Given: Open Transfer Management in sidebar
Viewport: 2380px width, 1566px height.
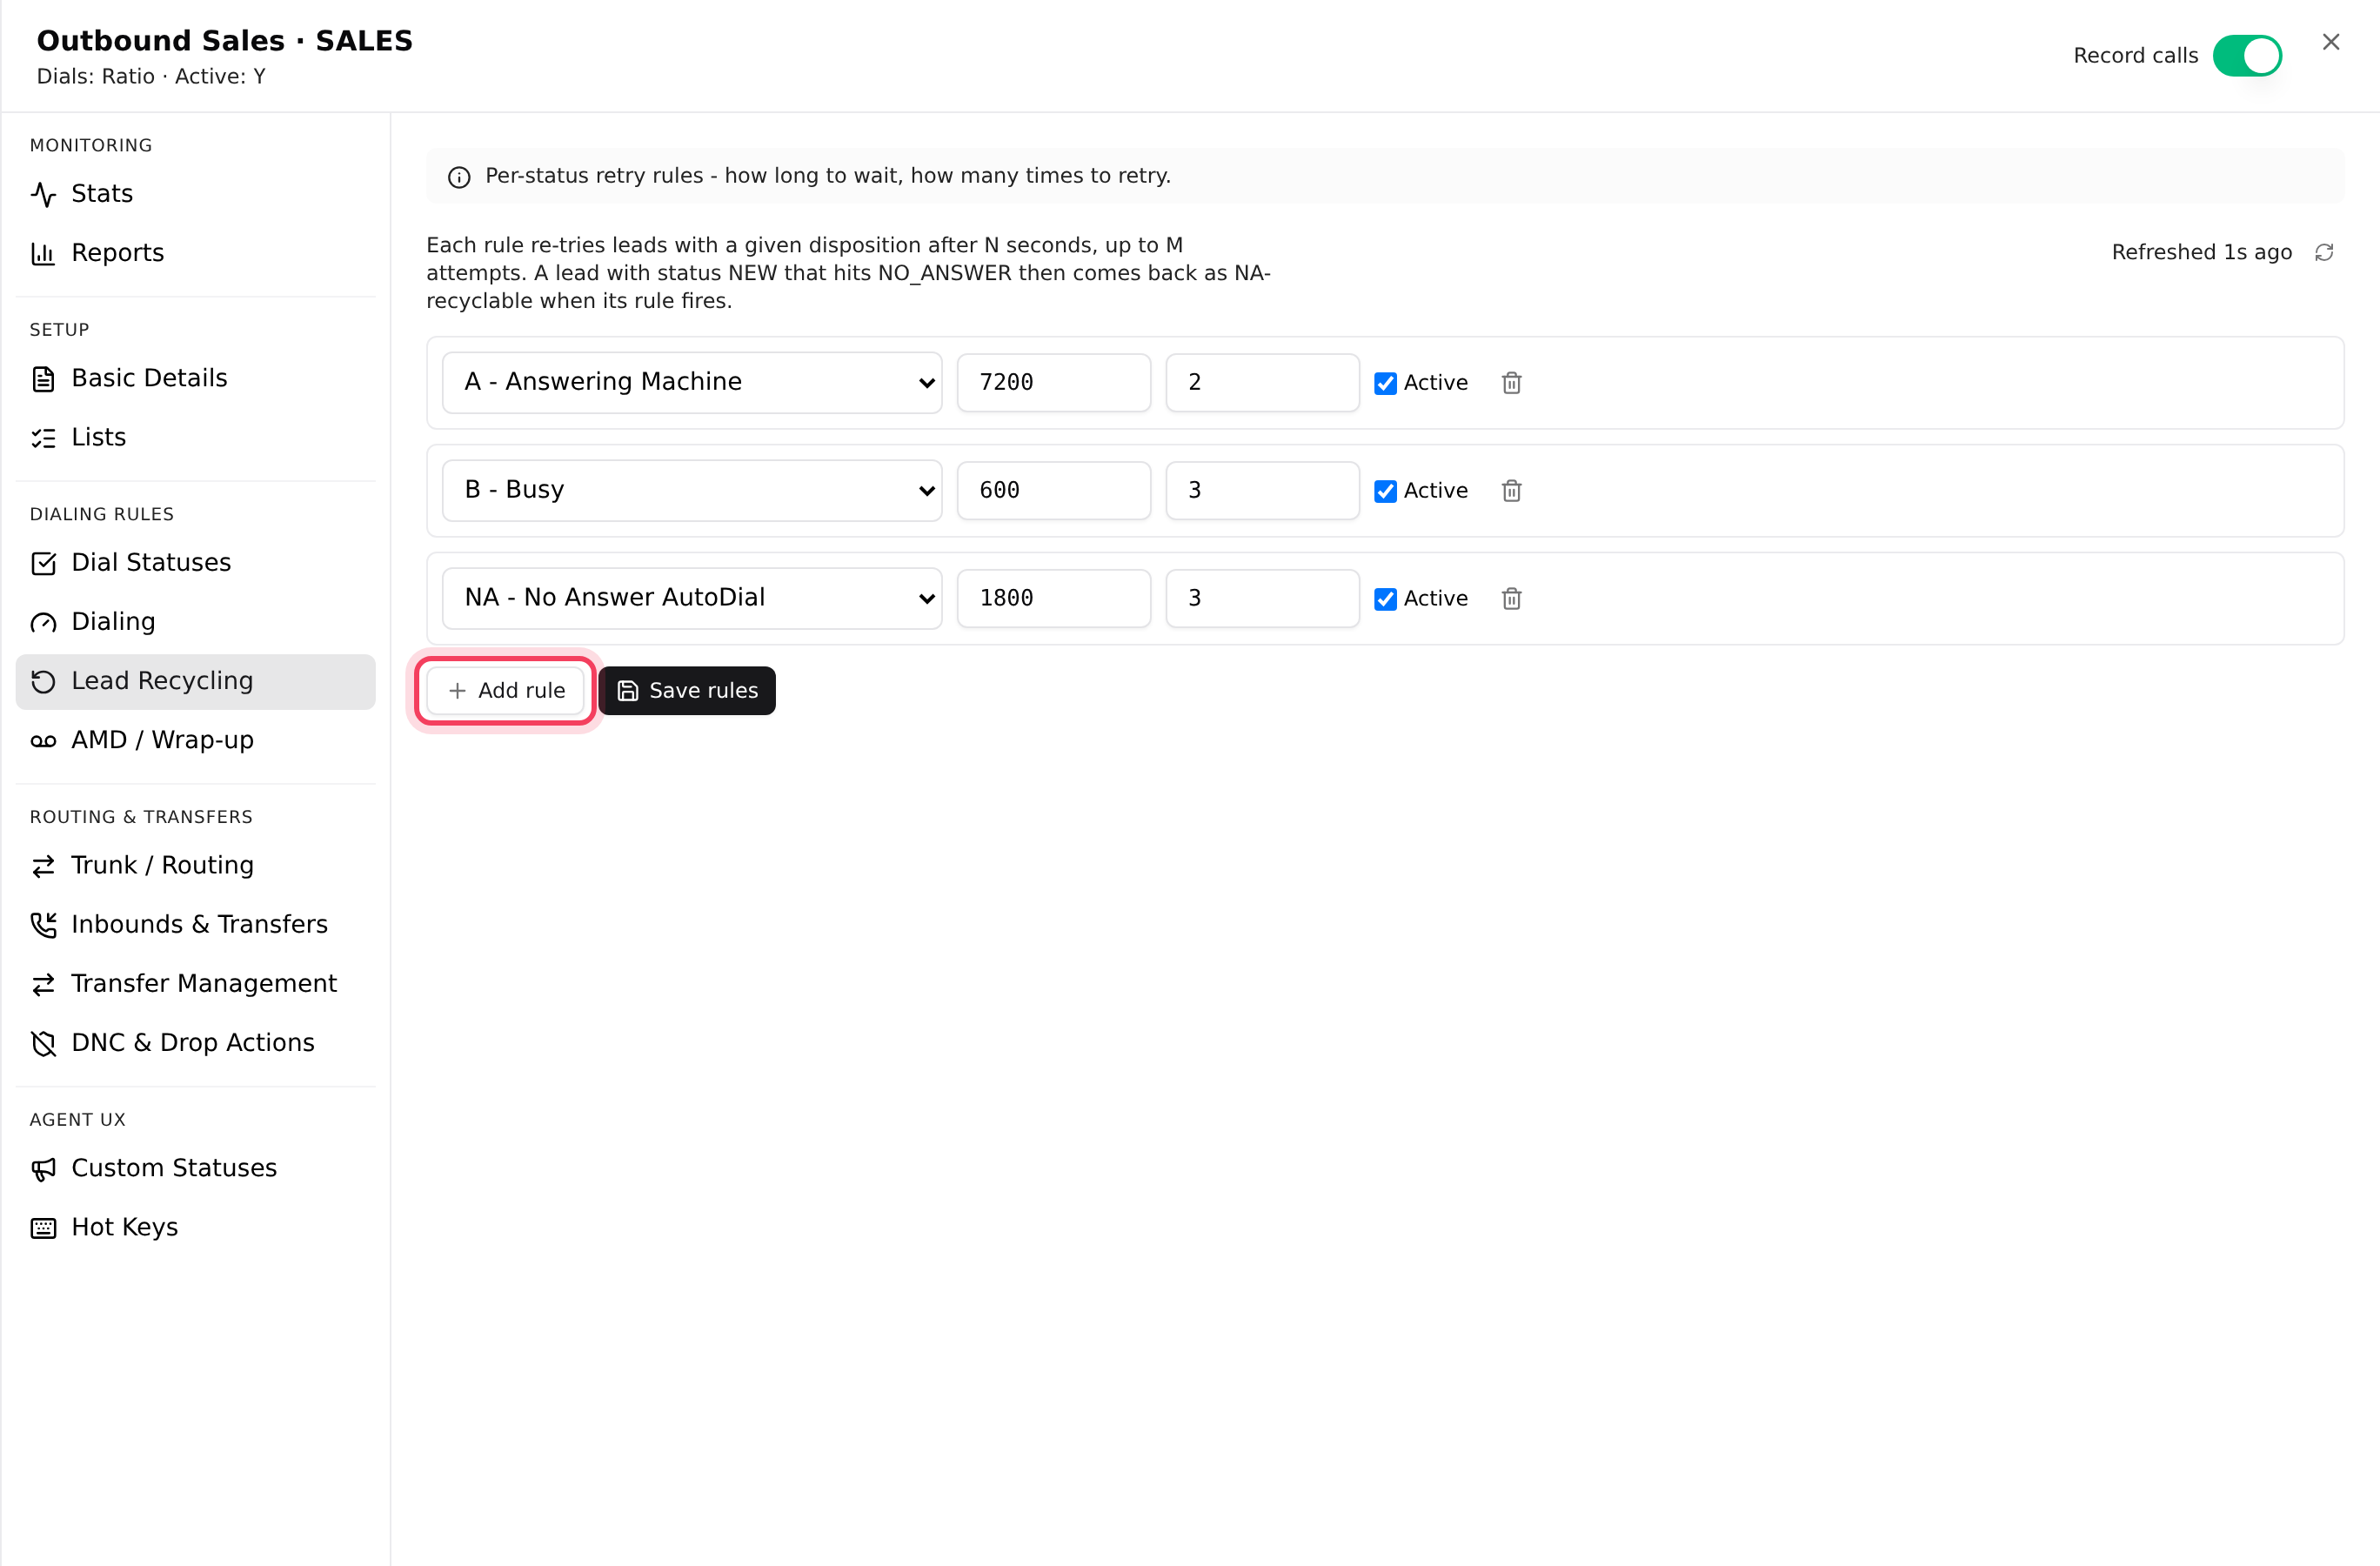Looking at the screenshot, I should [196, 984].
